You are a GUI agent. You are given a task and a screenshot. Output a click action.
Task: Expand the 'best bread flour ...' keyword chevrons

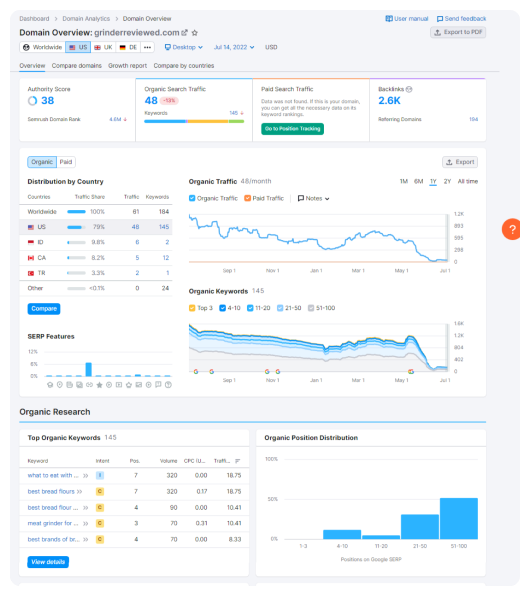[x=86, y=508]
